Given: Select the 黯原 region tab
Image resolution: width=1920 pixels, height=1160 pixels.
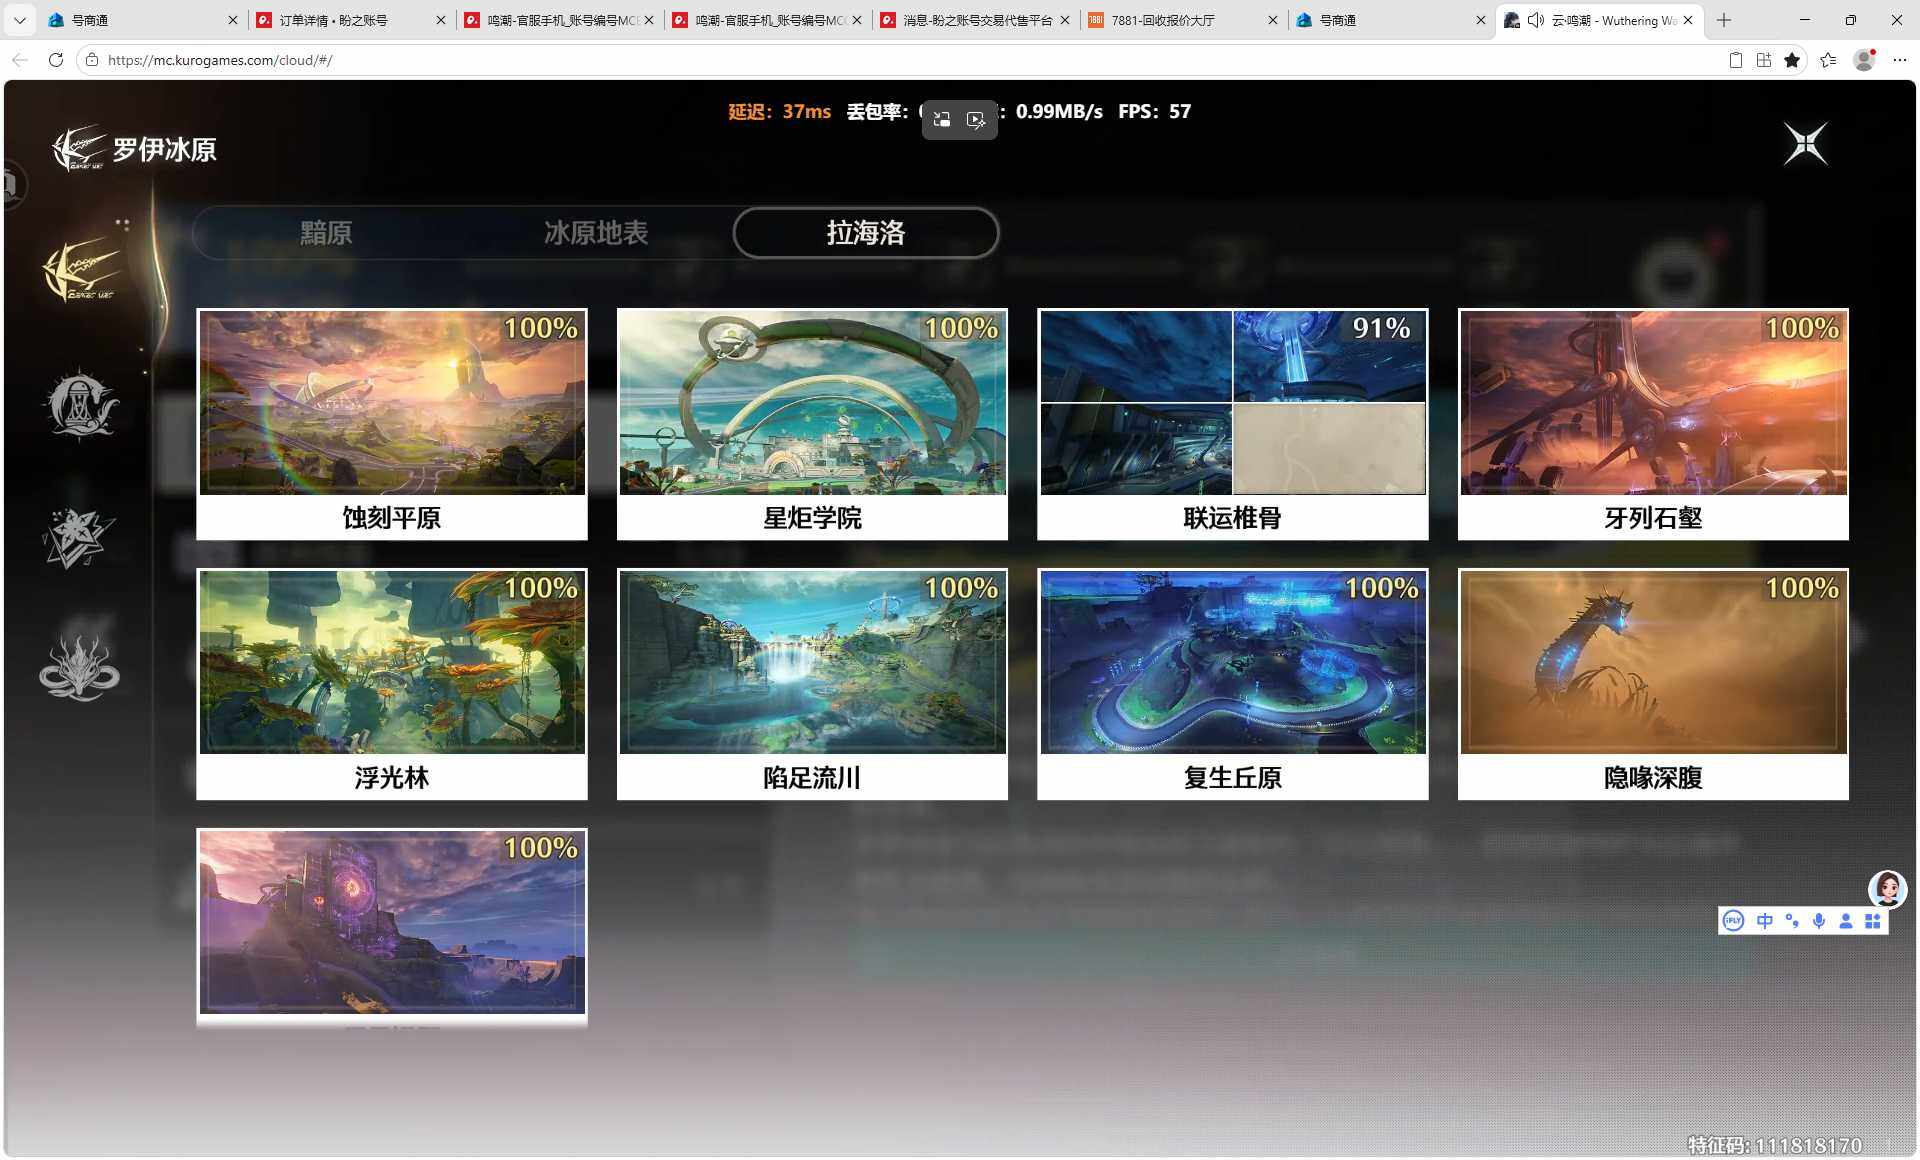Looking at the screenshot, I should 326,233.
